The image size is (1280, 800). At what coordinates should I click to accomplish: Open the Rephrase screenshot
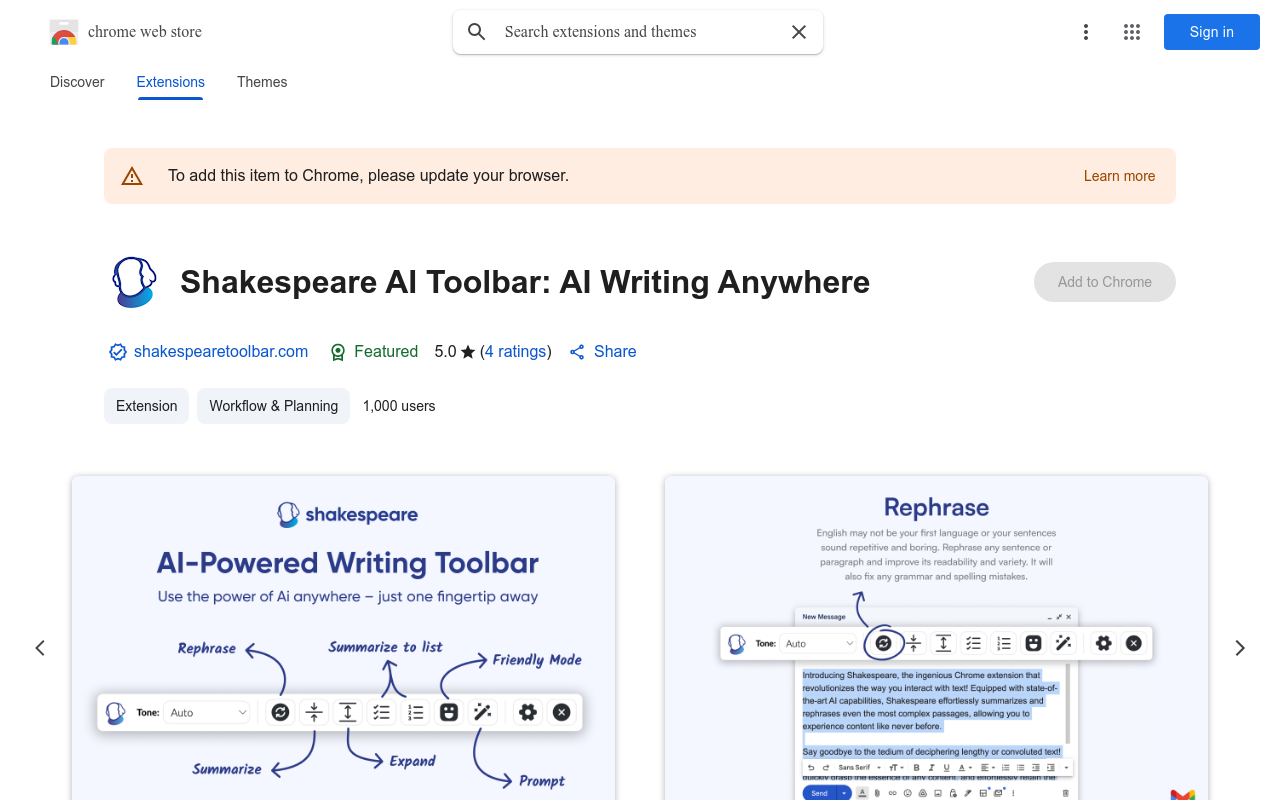(x=936, y=638)
